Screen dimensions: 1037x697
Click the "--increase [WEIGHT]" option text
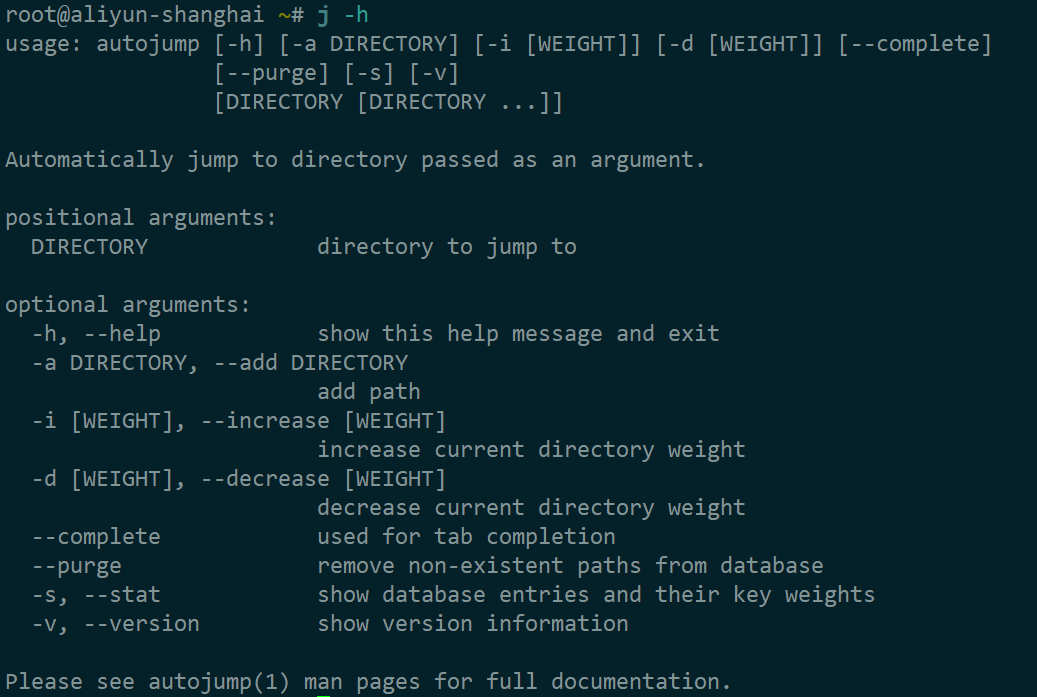[323, 421]
